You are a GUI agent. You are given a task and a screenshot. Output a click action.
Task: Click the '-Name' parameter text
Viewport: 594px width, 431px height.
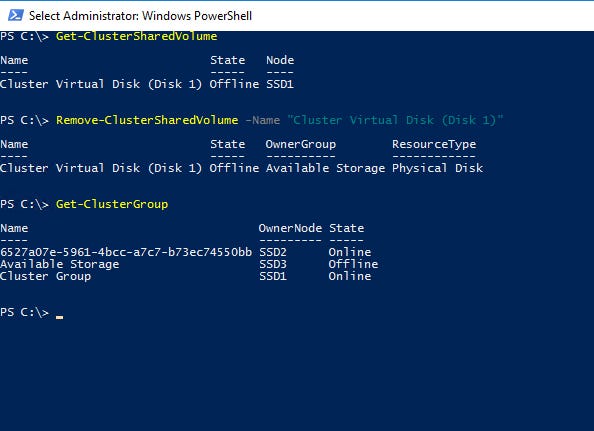pos(263,120)
